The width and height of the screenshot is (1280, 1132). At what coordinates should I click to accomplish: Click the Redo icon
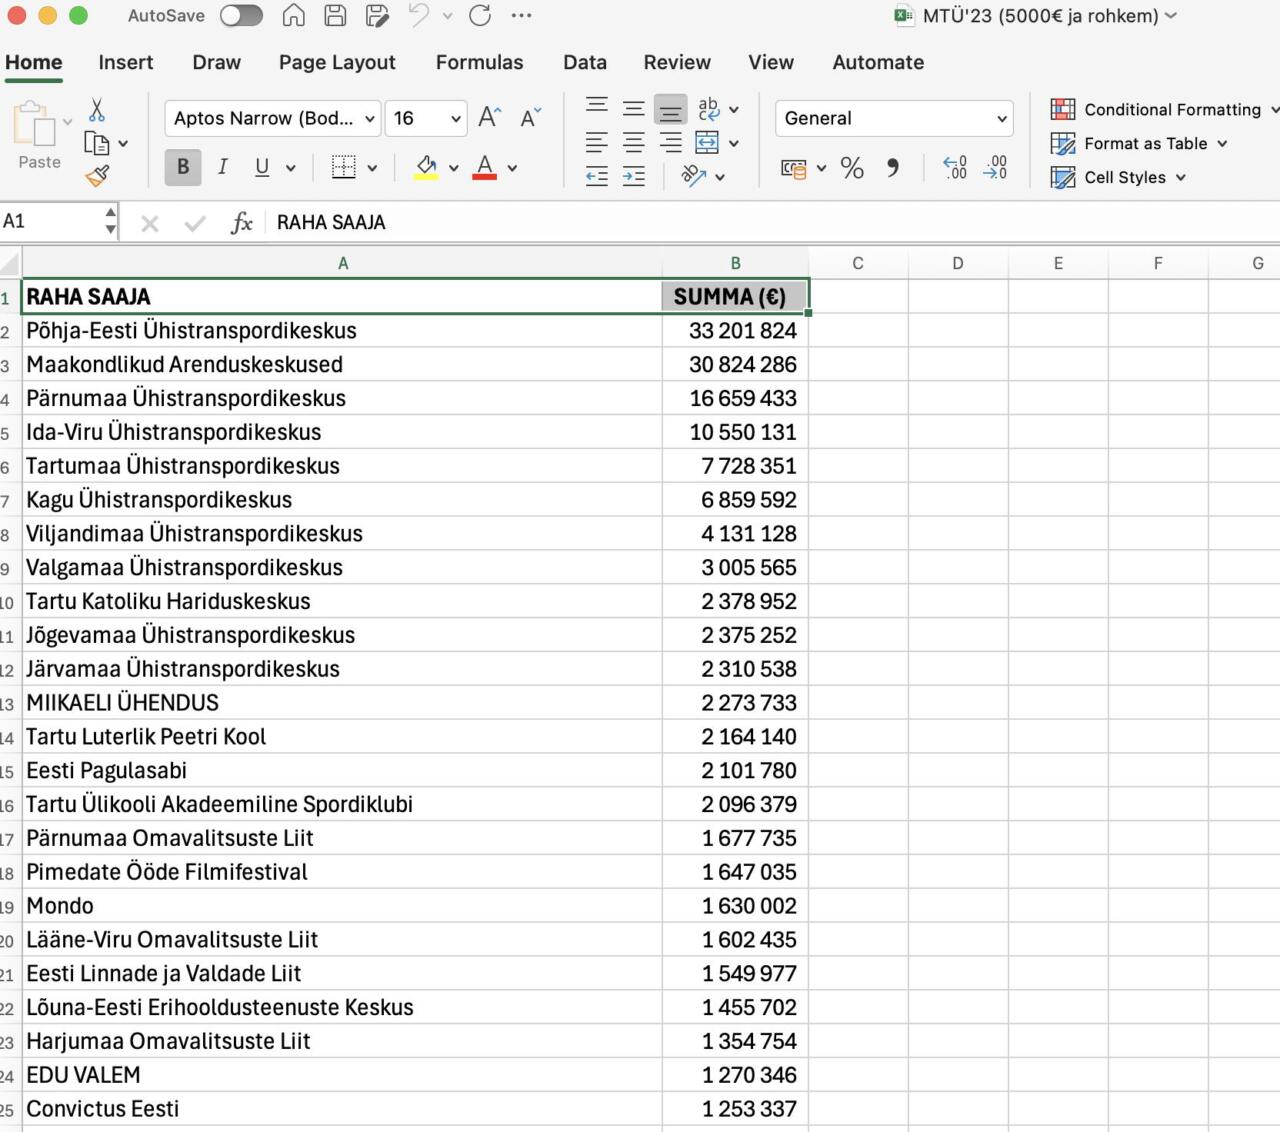click(x=480, y=15)
